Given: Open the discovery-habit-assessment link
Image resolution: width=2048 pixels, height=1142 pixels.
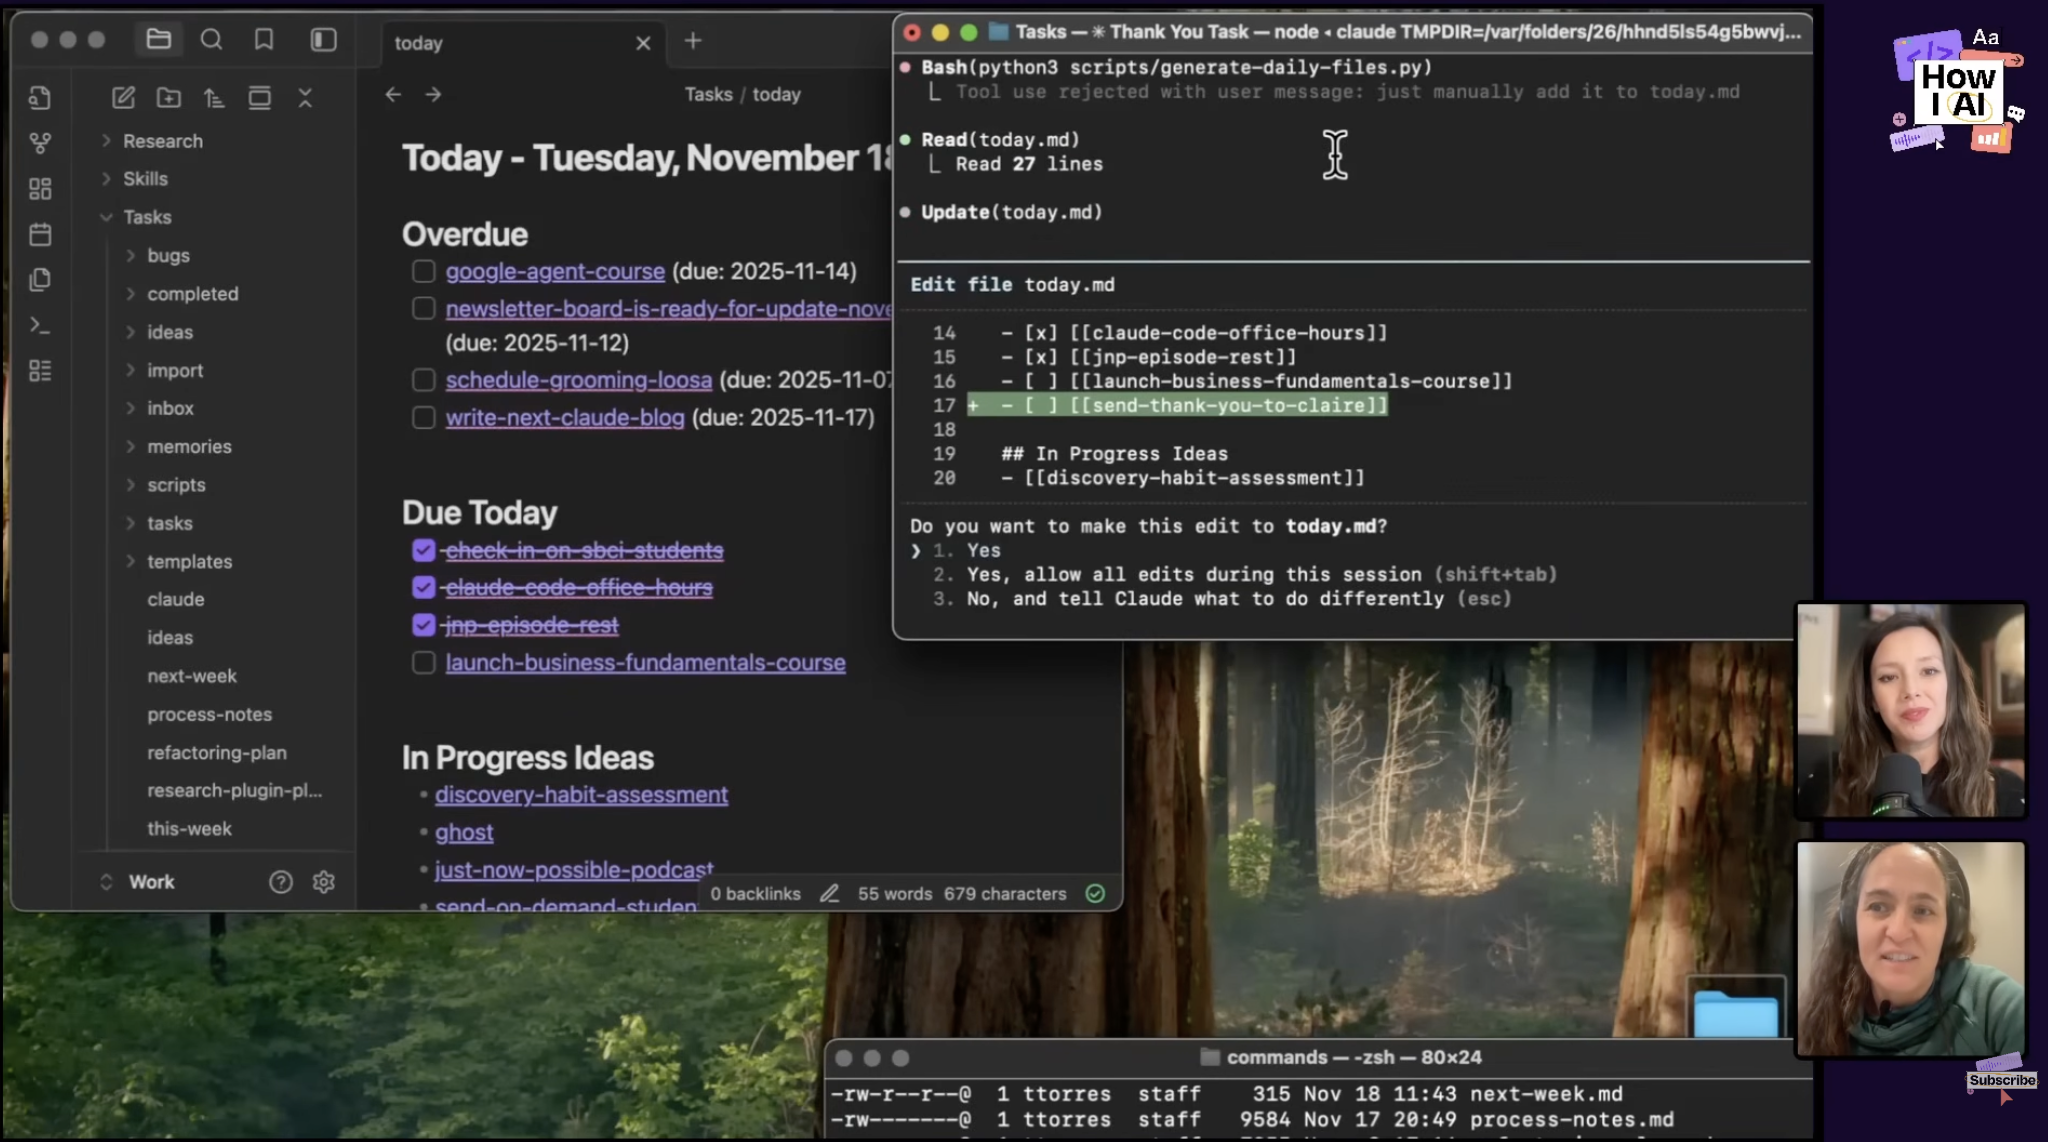Looking at the screenshot, I should 581,795.
